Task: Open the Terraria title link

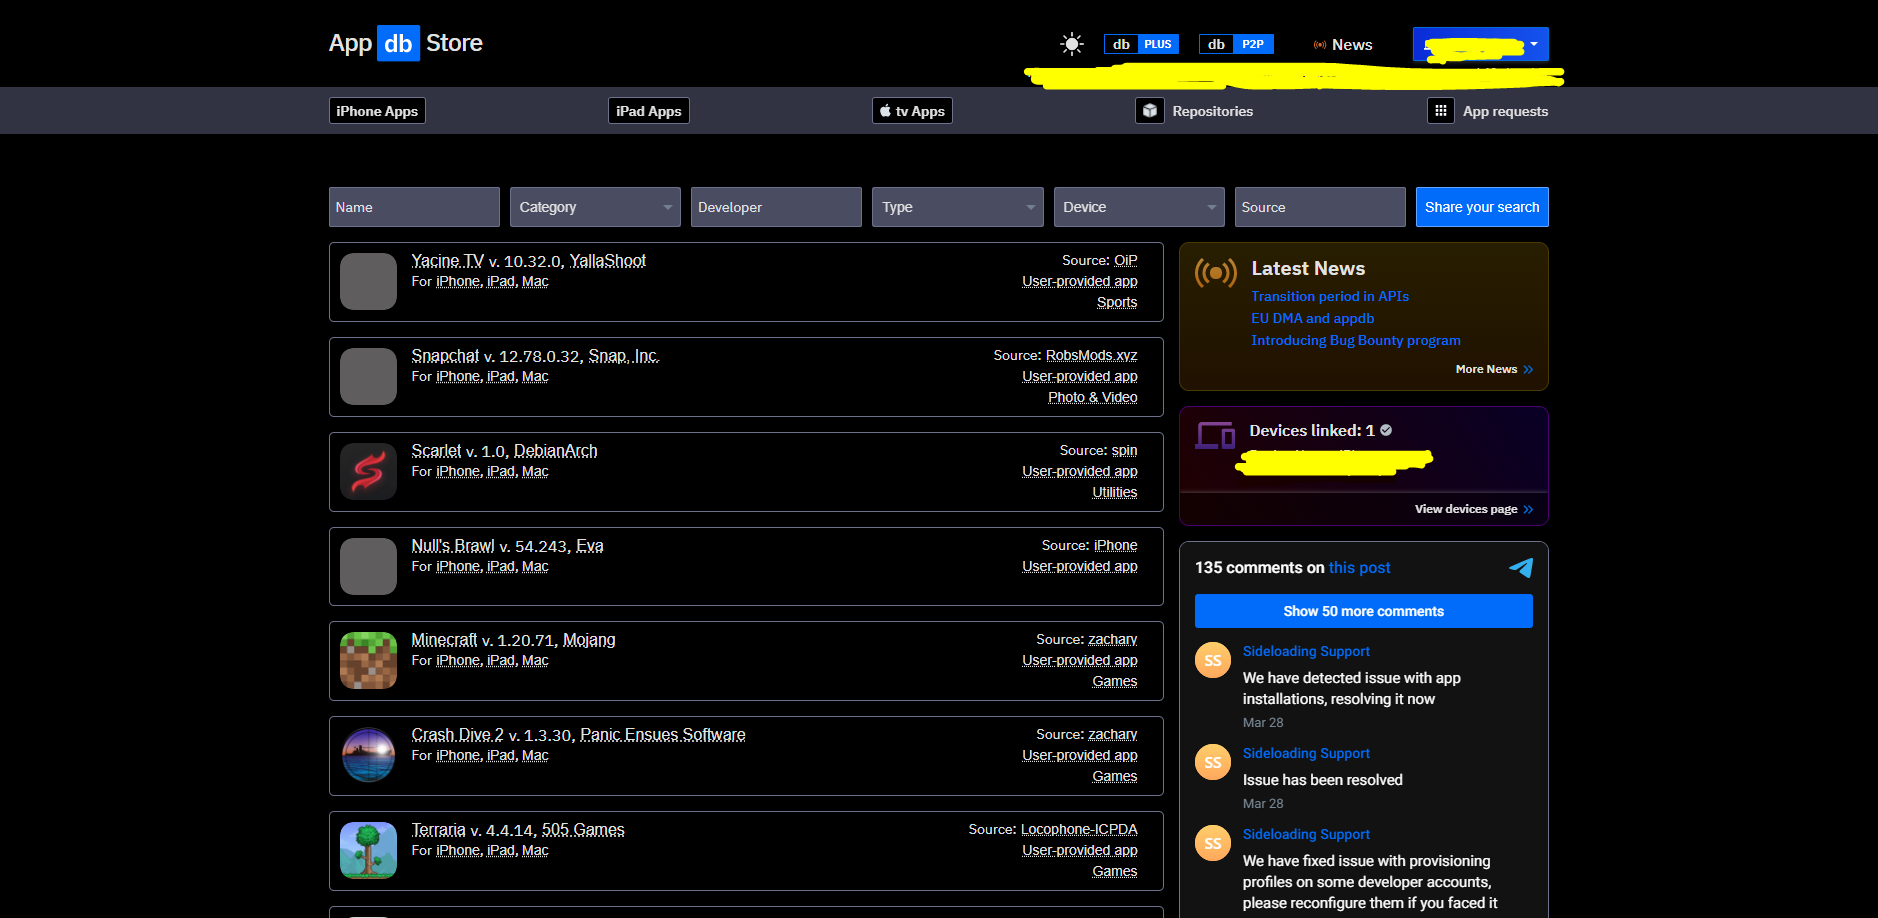Action: 438,830
